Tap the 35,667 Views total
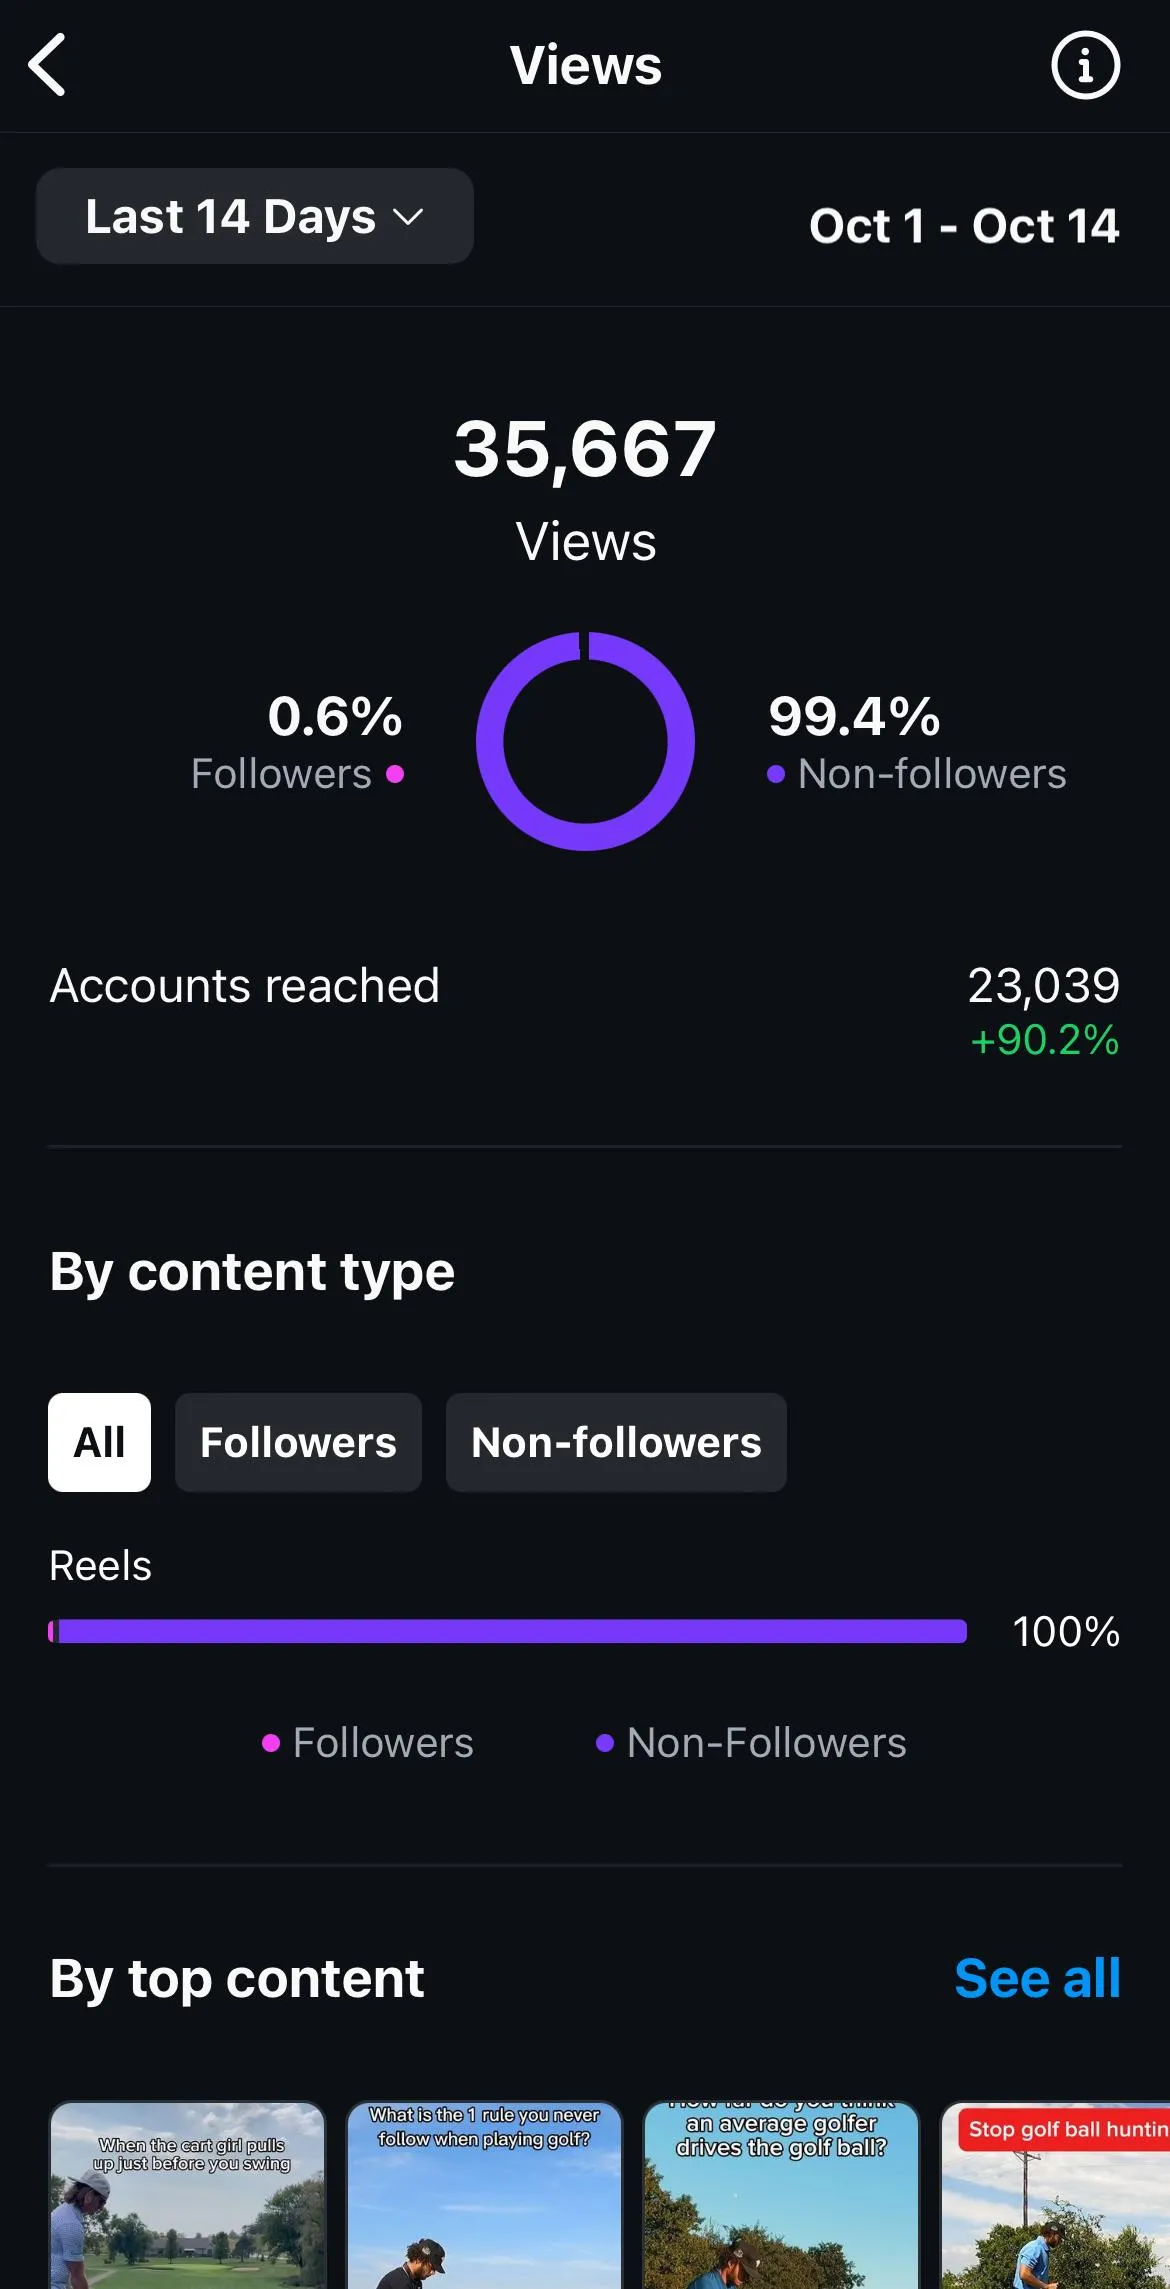Screen dimensions: 1170x2289 (x=585, y=450)
